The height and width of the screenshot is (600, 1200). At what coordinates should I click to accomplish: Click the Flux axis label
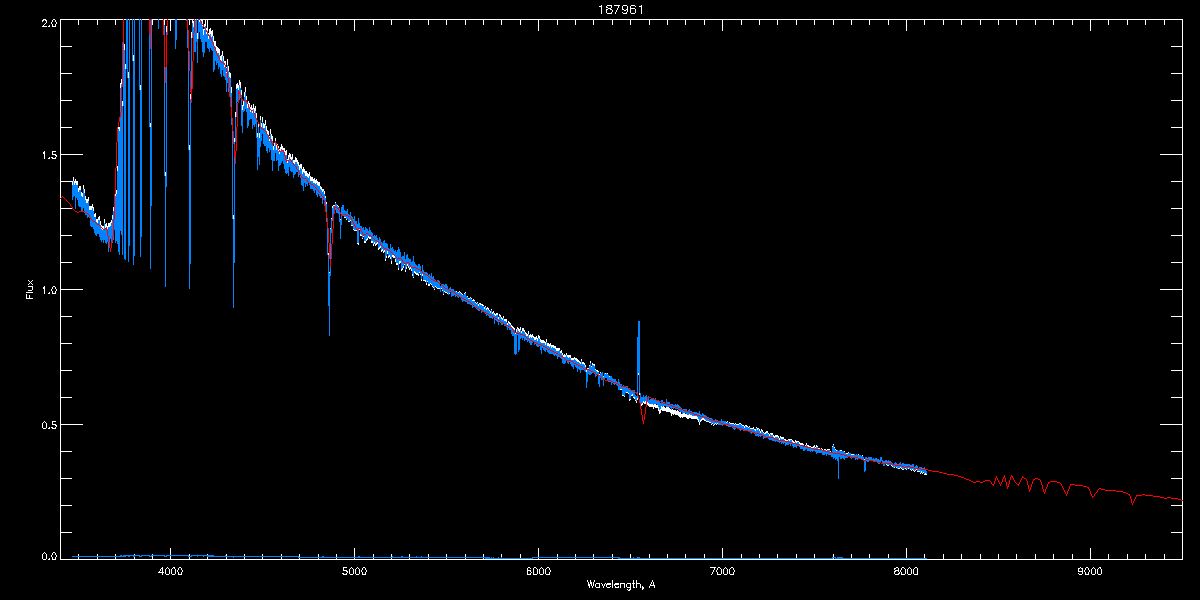pyautogui.click(x=30, y=290)
